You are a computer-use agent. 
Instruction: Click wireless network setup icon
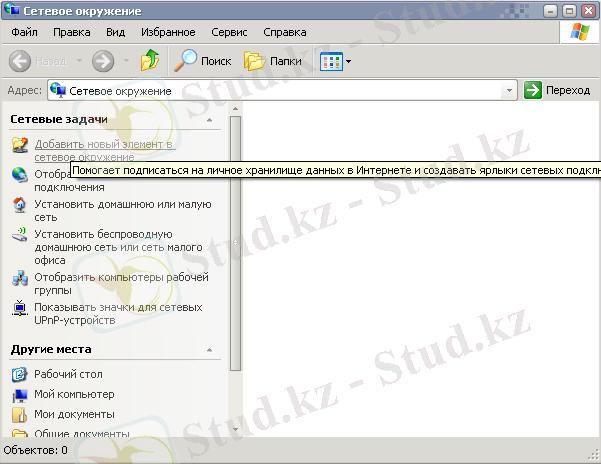point(20,234)
